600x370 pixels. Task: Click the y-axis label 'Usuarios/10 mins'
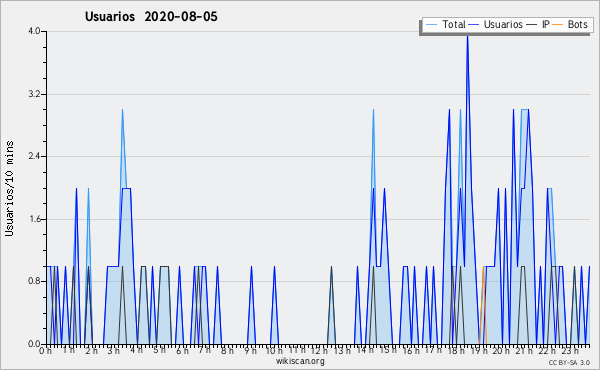10,189
